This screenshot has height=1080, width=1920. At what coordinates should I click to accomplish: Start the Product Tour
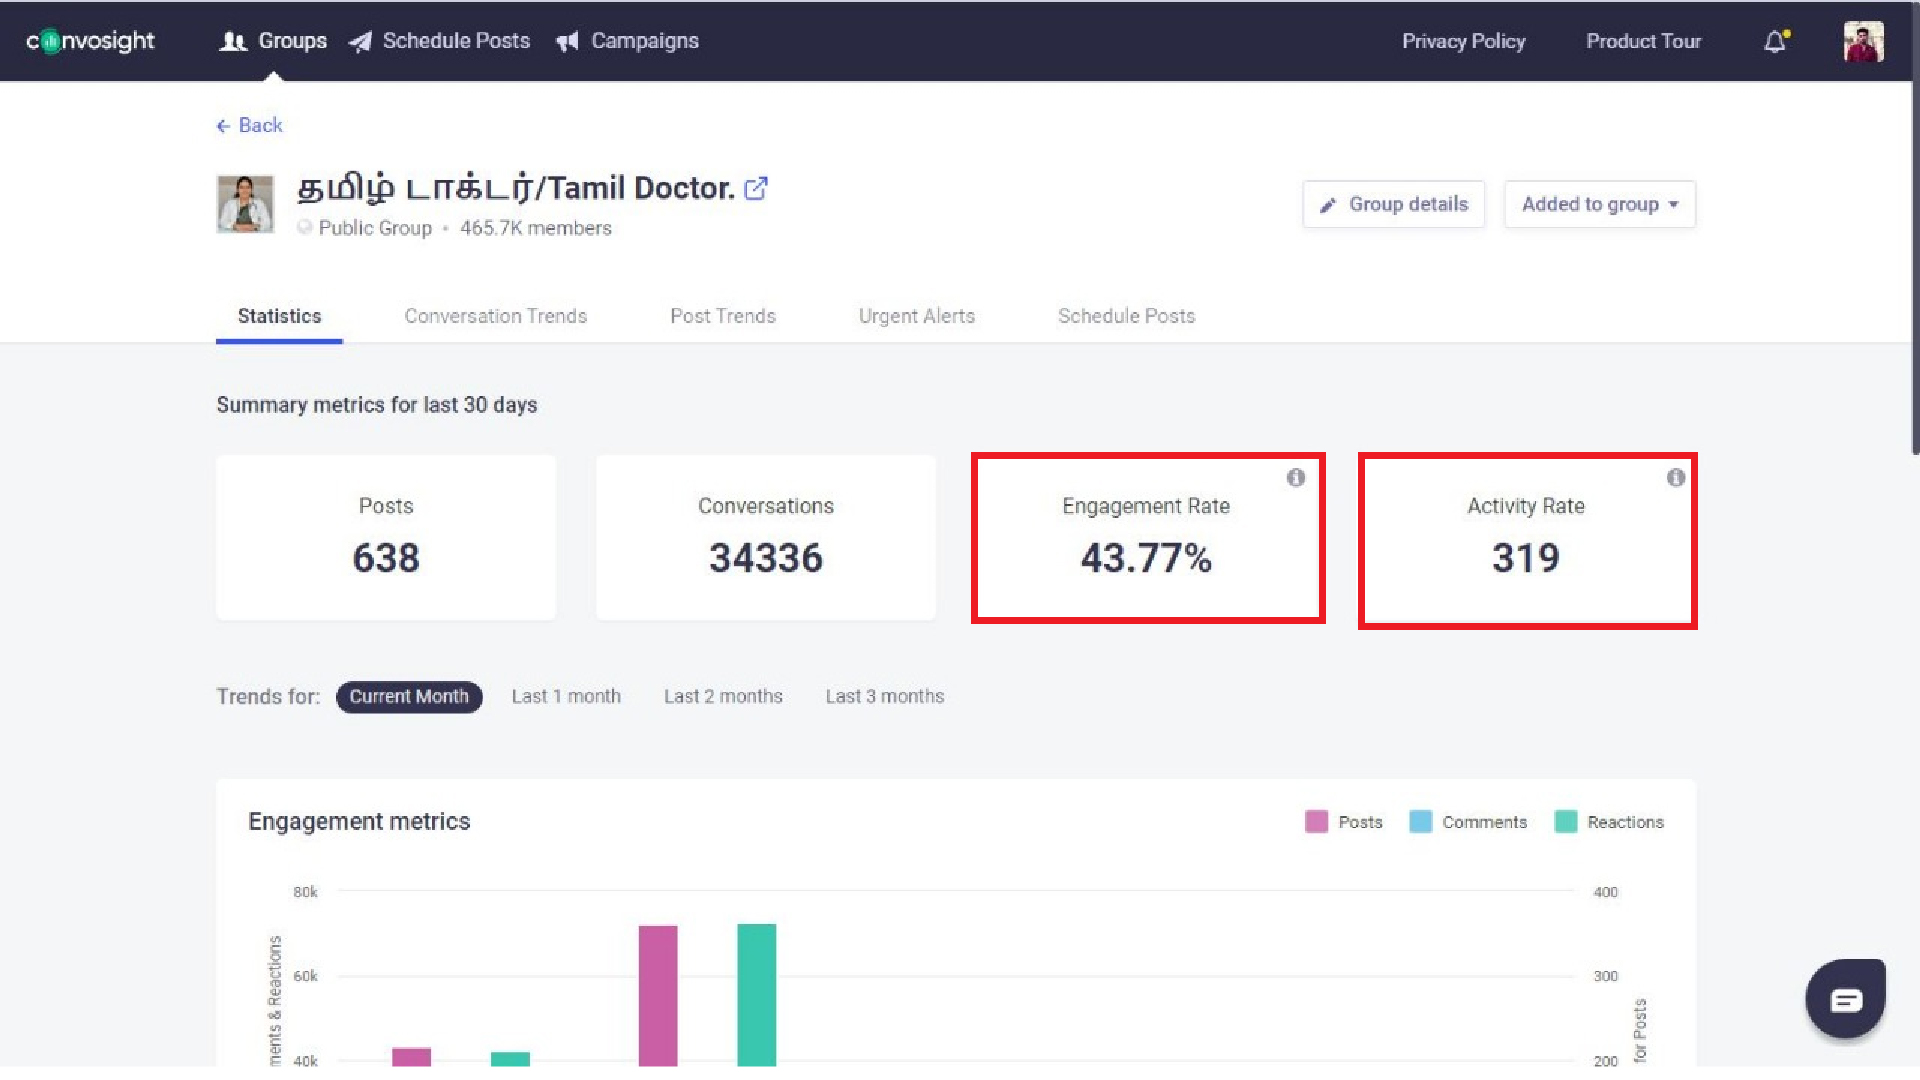(x=1643, y=41)
